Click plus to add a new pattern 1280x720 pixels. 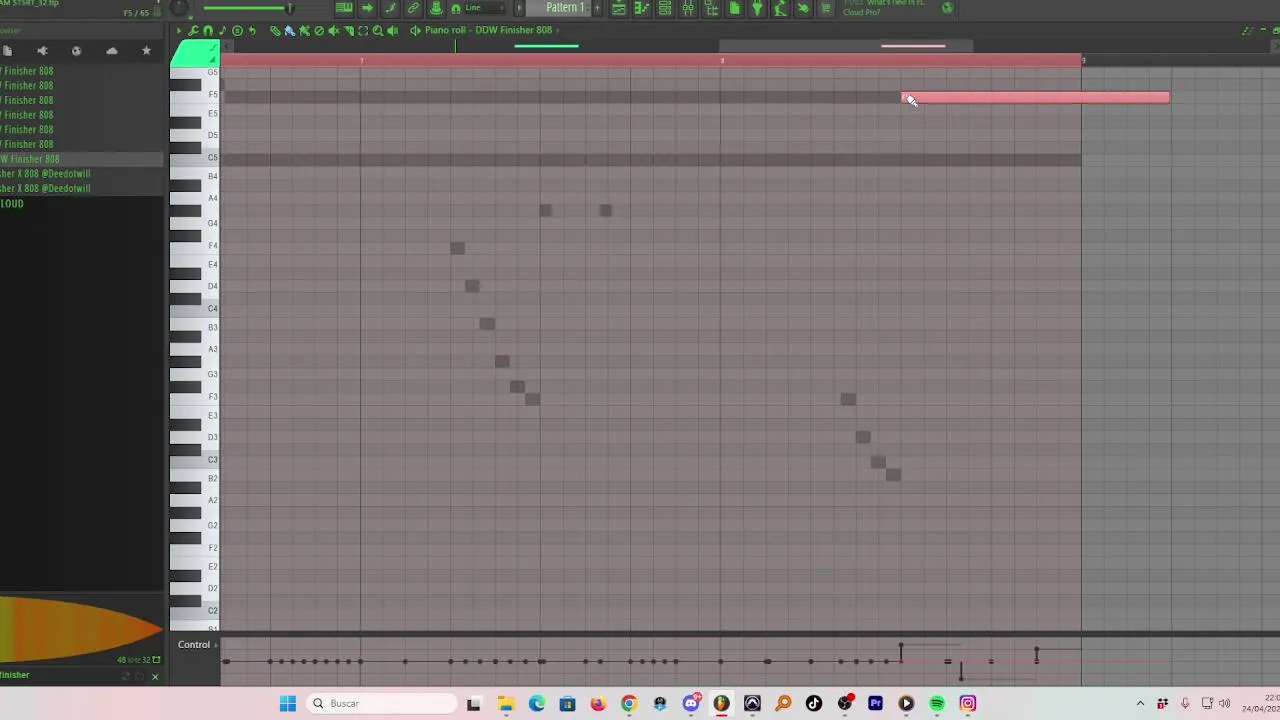click(597, 8)
